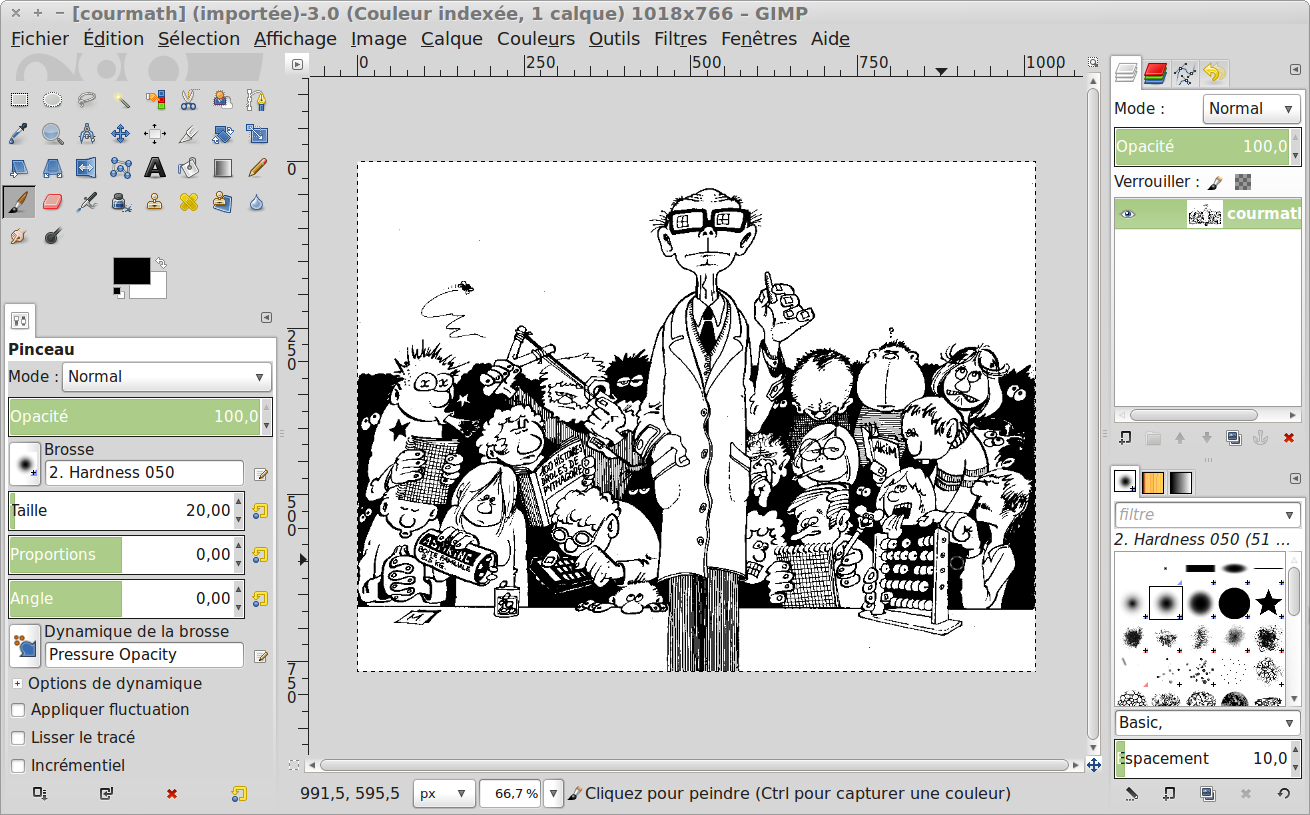Select the Rotate tool
The height and width of the screenshot is (815, 1310).
(223, 134)
